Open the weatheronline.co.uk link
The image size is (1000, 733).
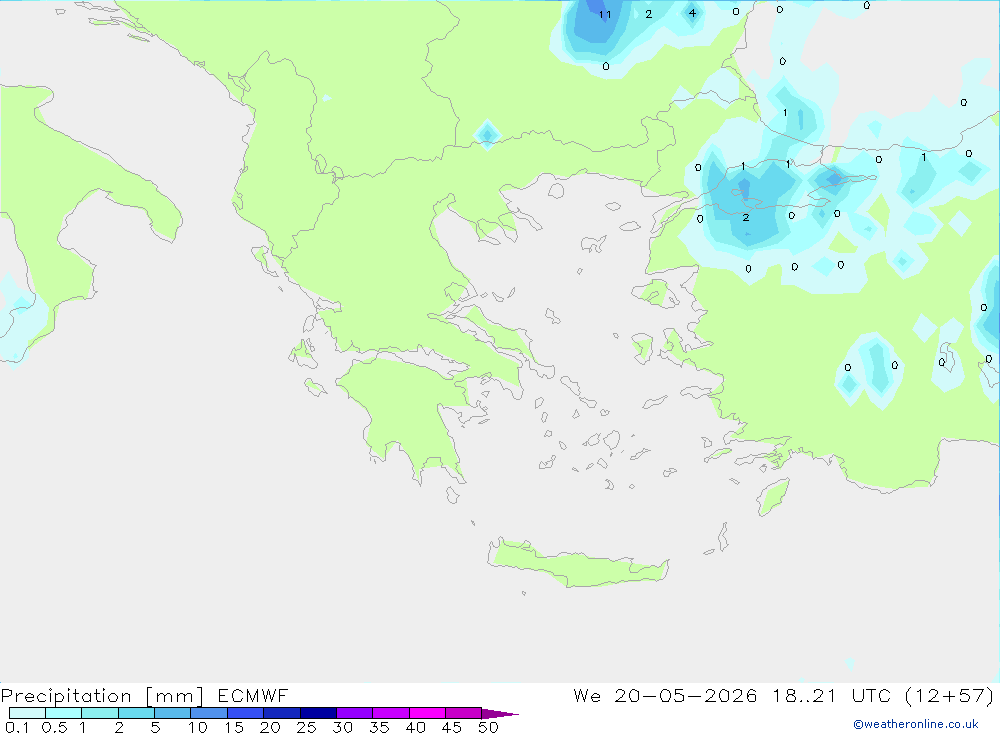click(916, 724)
